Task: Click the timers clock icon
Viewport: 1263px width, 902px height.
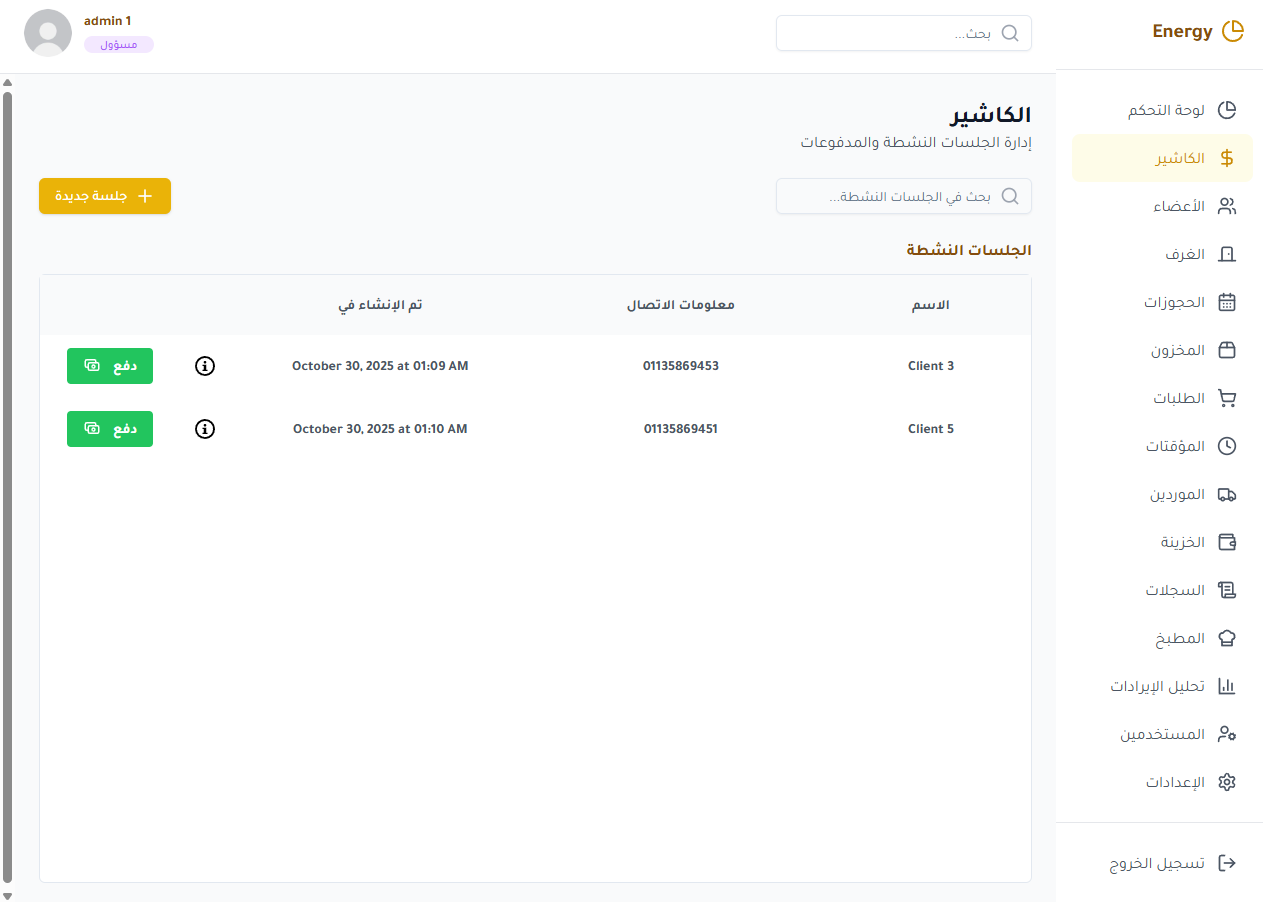Action: [1227, 446]
